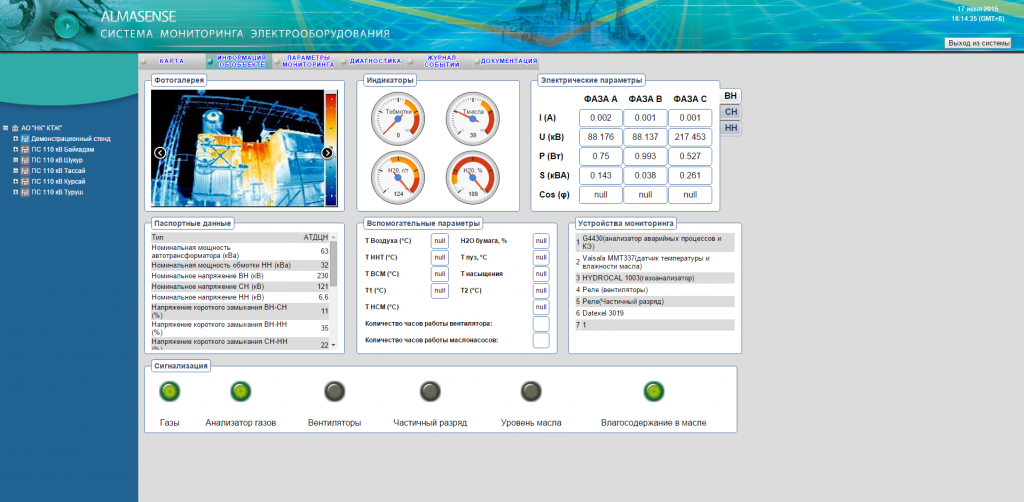The image size is (1024, 502).
Task: Click the green Газы alarm indicator
Action: [x=170, y=391]
